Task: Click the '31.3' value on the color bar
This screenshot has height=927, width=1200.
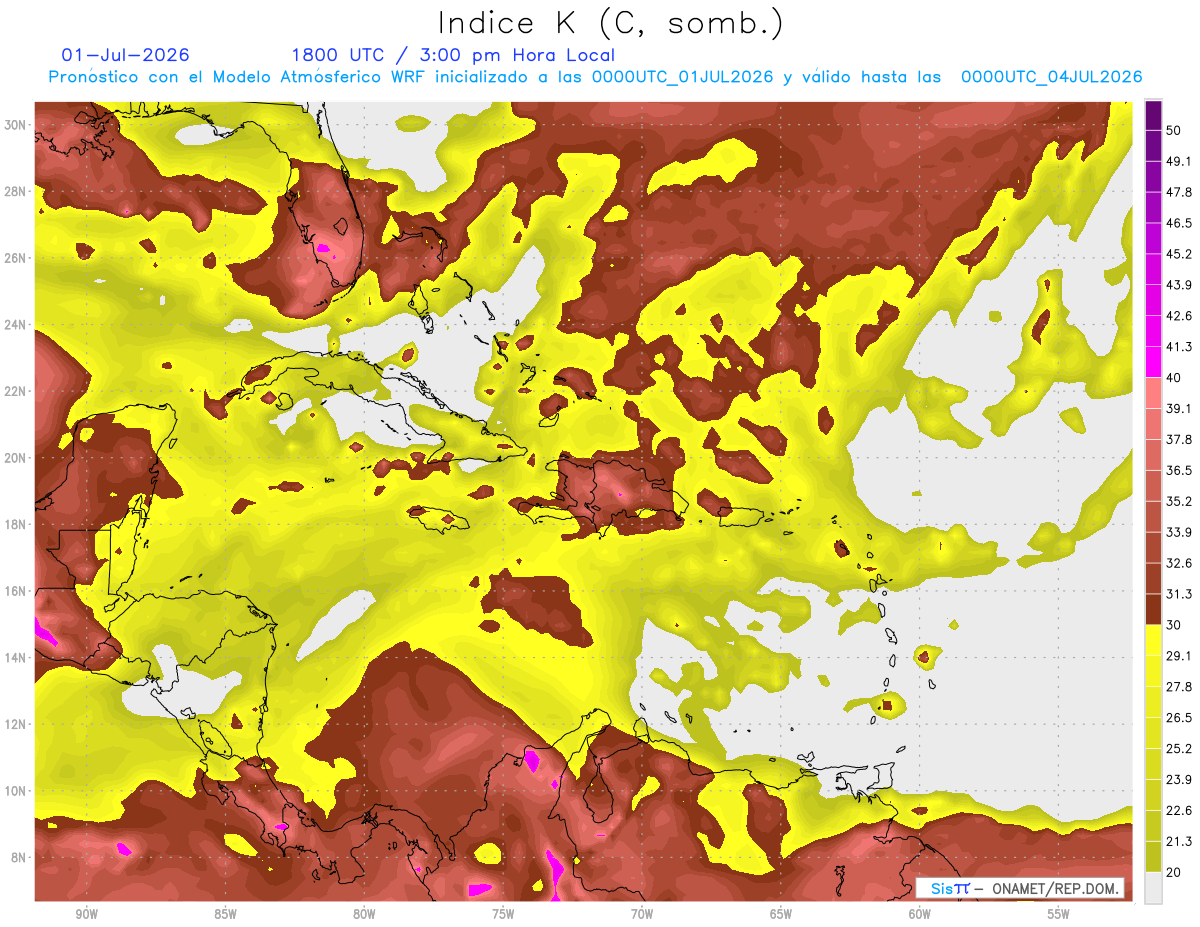Action: 1178,594
